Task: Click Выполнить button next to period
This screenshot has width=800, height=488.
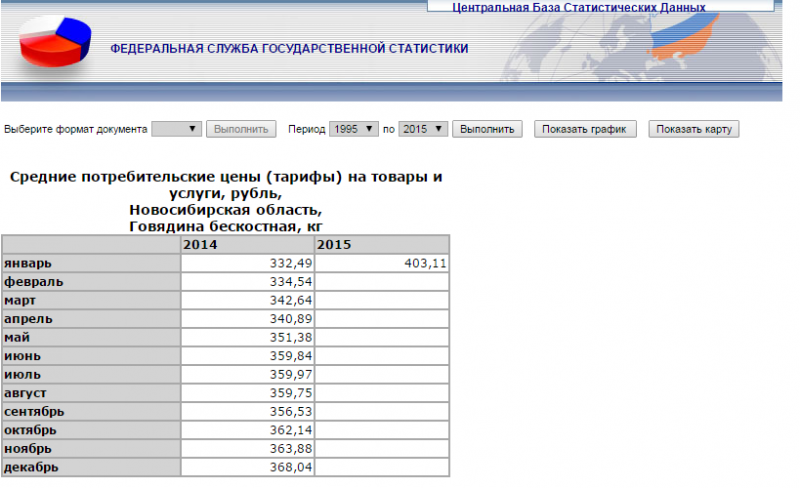Action: (x=487, y=129)
